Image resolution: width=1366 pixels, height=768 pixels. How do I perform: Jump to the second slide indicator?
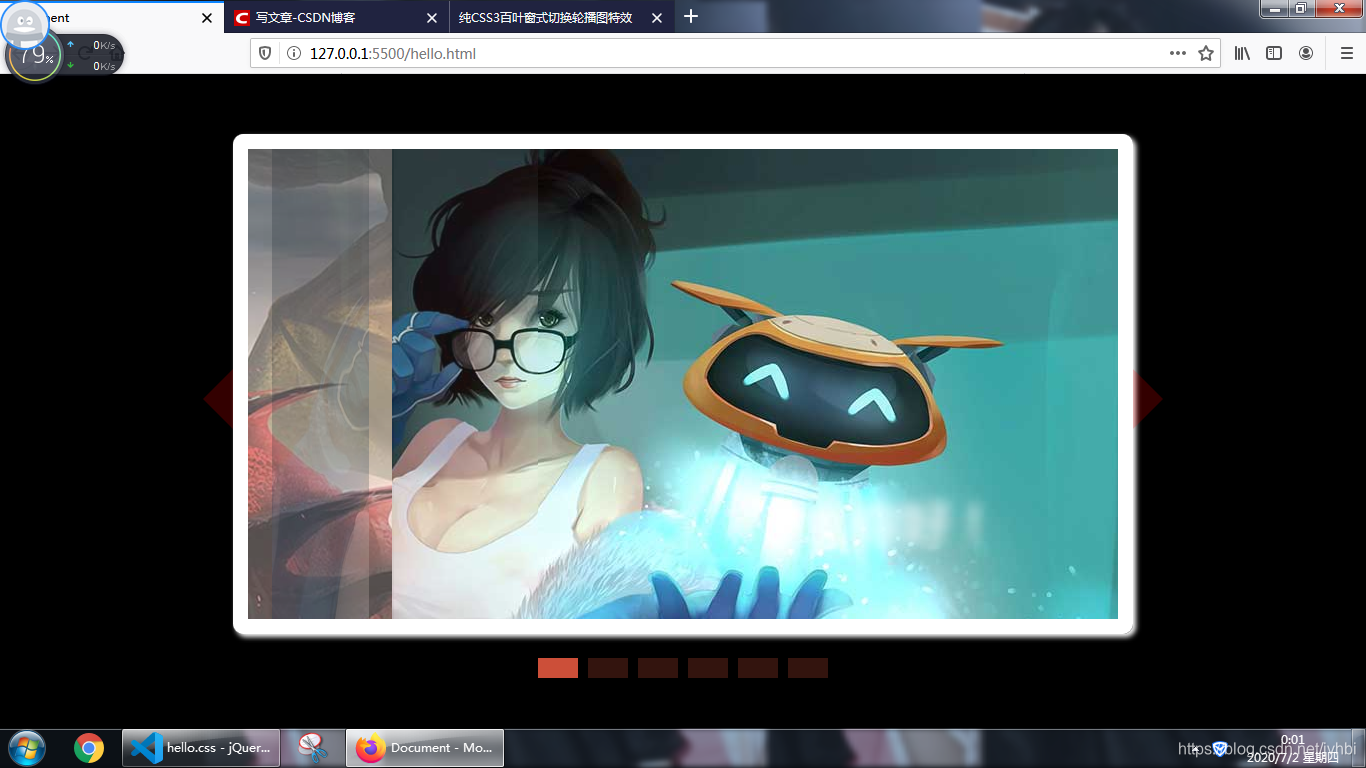[x=608, y=668]
